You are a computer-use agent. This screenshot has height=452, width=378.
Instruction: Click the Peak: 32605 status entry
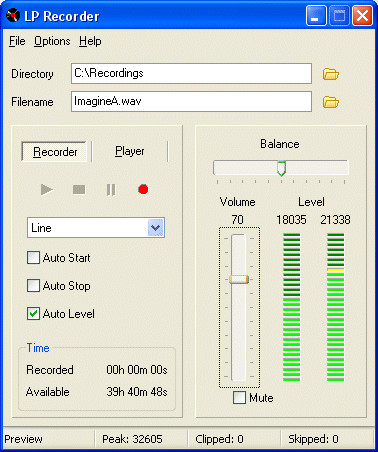132,439
